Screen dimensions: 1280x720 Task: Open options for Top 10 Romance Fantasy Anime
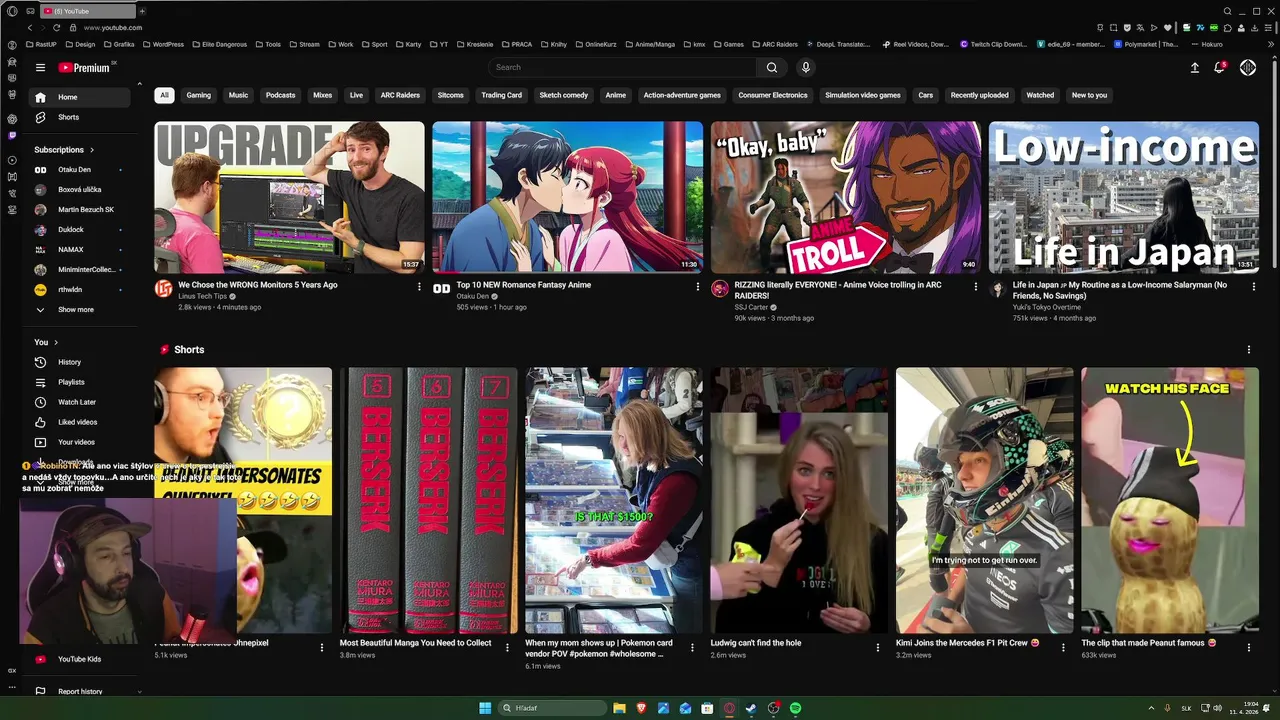[698, 286]
